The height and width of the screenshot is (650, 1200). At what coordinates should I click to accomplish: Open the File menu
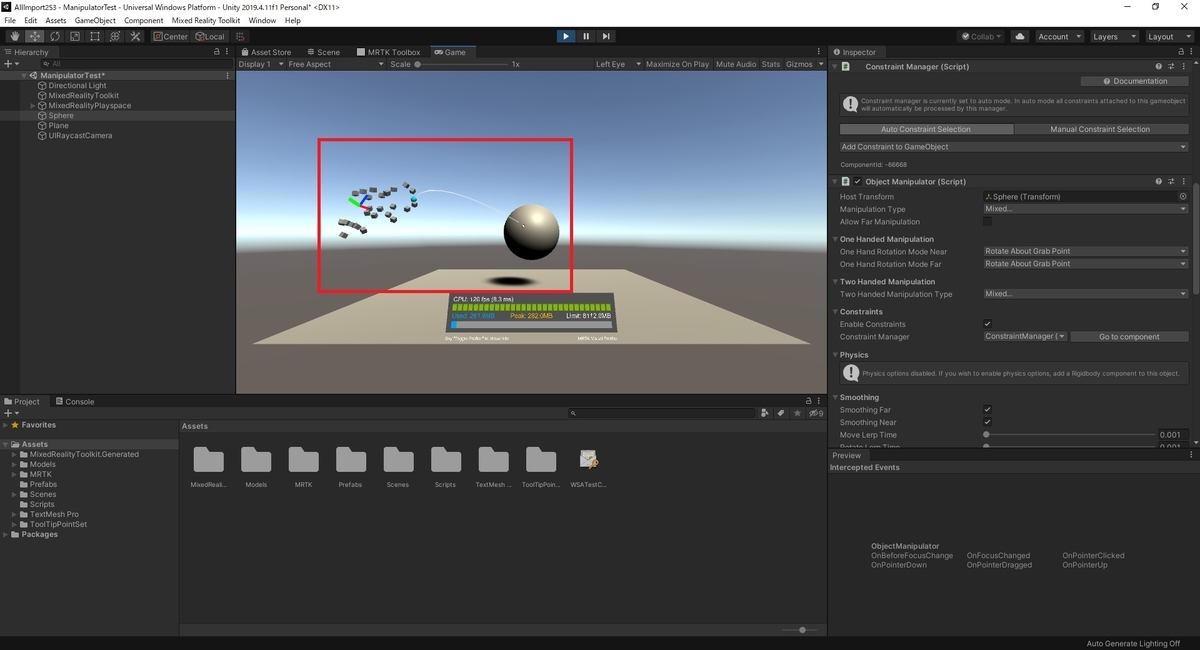11,20
